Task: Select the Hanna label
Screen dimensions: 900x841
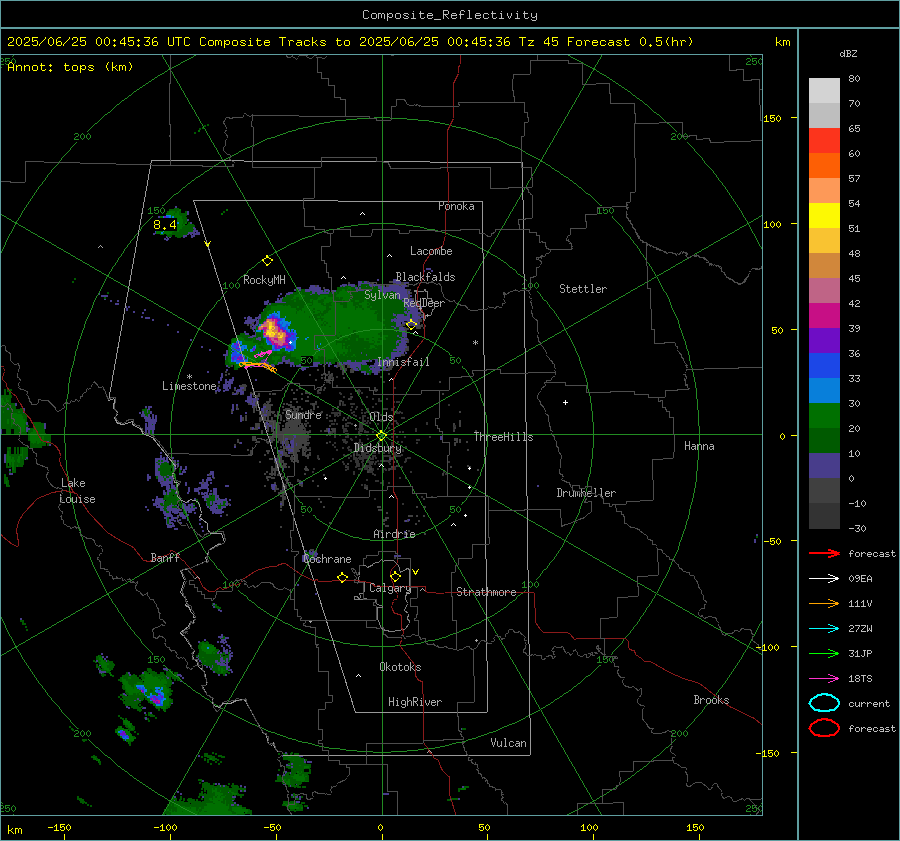Action: (x=699, y=446)
